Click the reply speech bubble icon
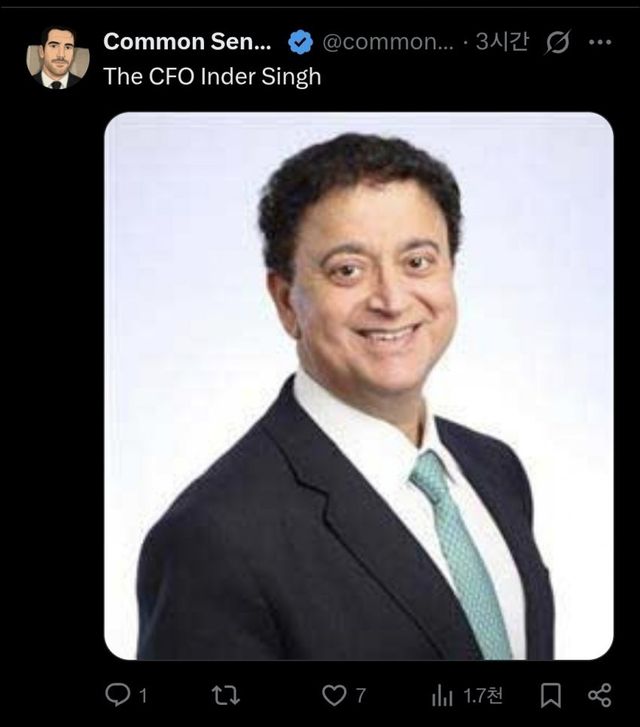640x727 pixels. 116,695
